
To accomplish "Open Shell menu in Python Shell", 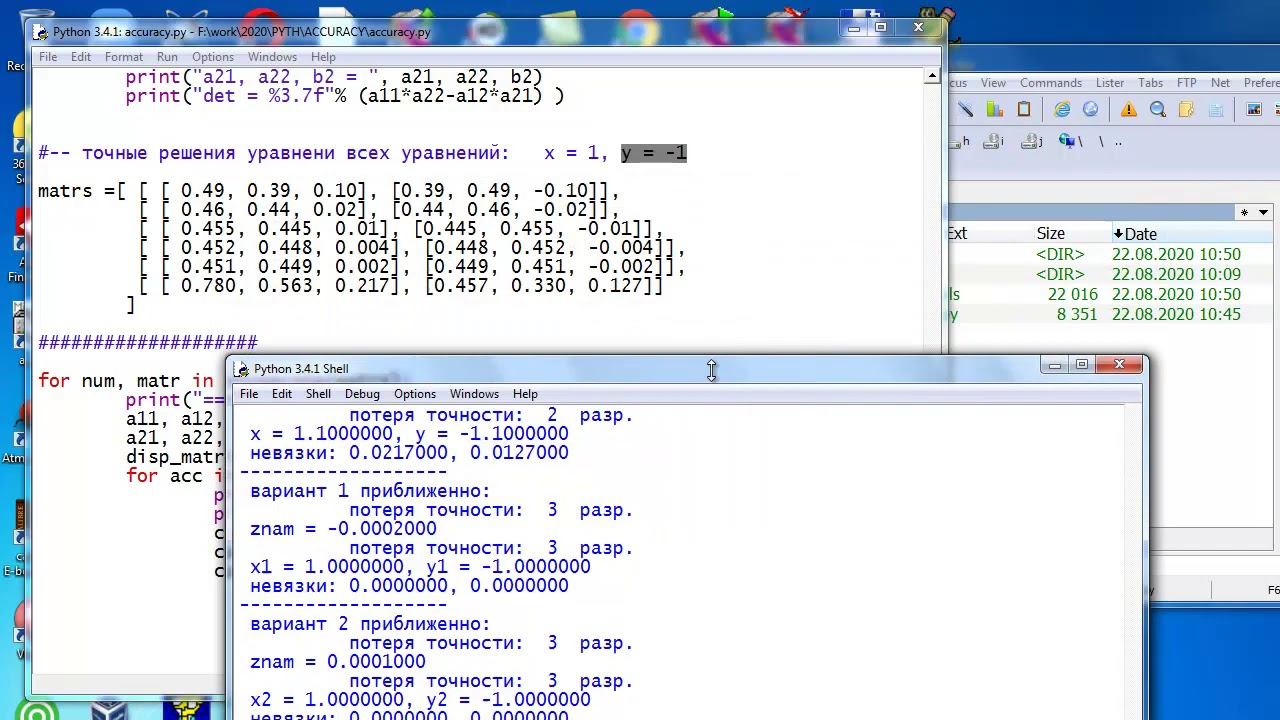I will pos(318,394).
